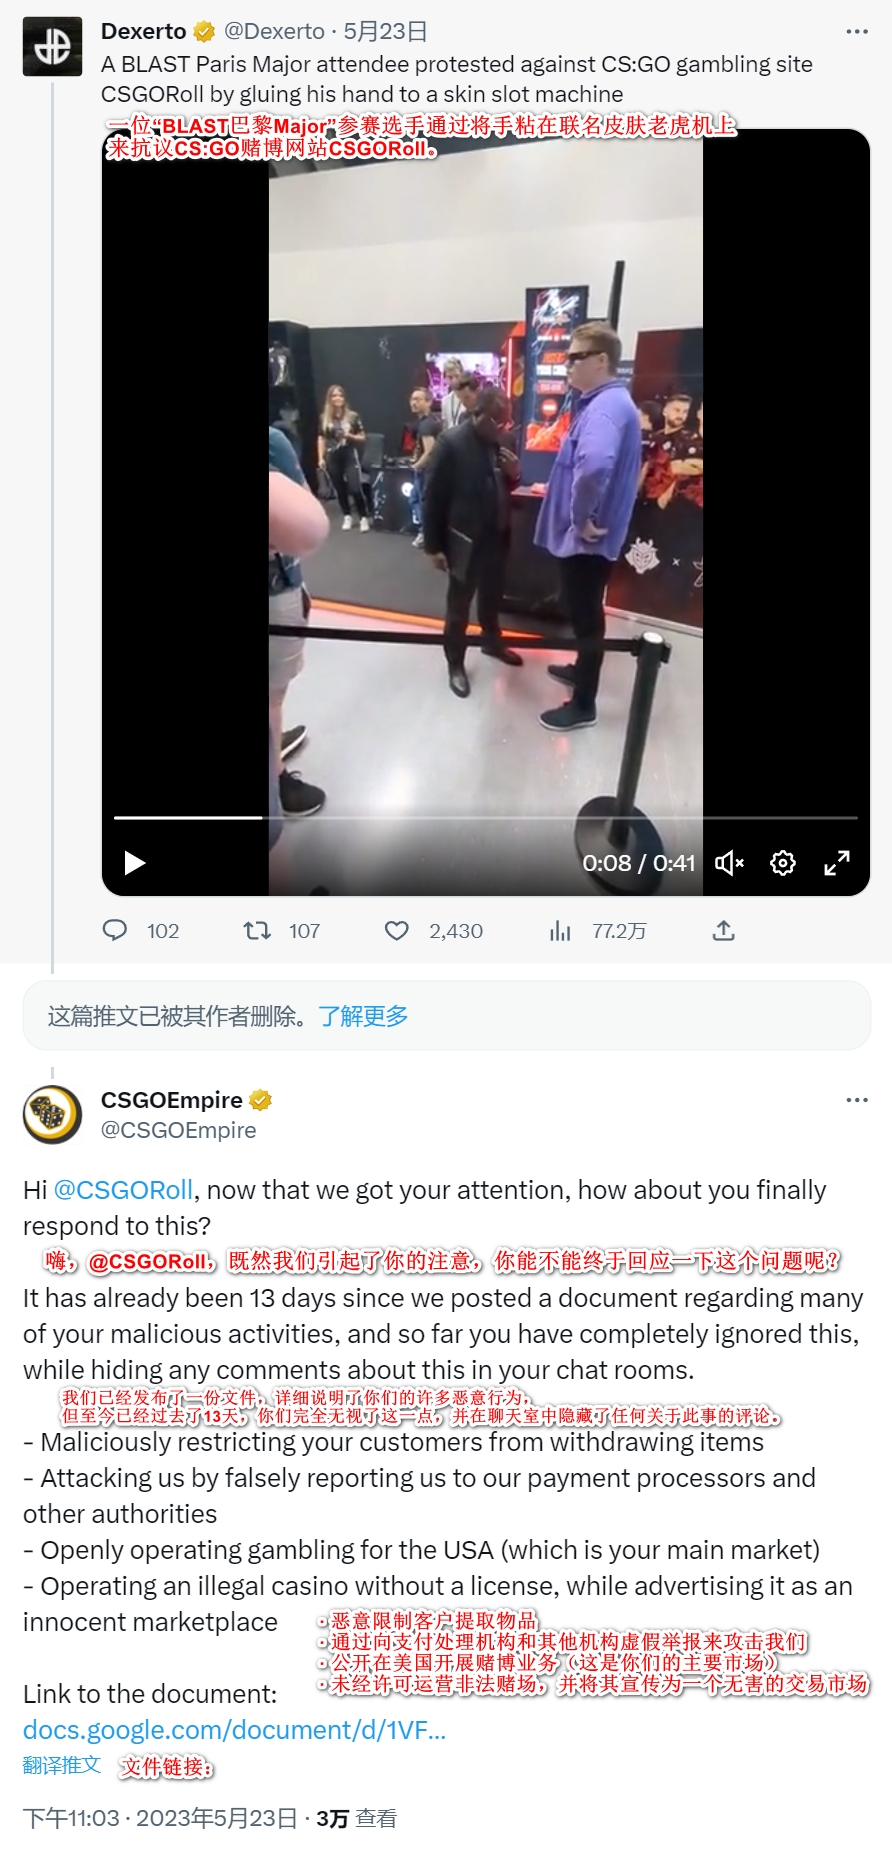
Task: Expand video to fullscreen
Action: click(x=837, y=863)
